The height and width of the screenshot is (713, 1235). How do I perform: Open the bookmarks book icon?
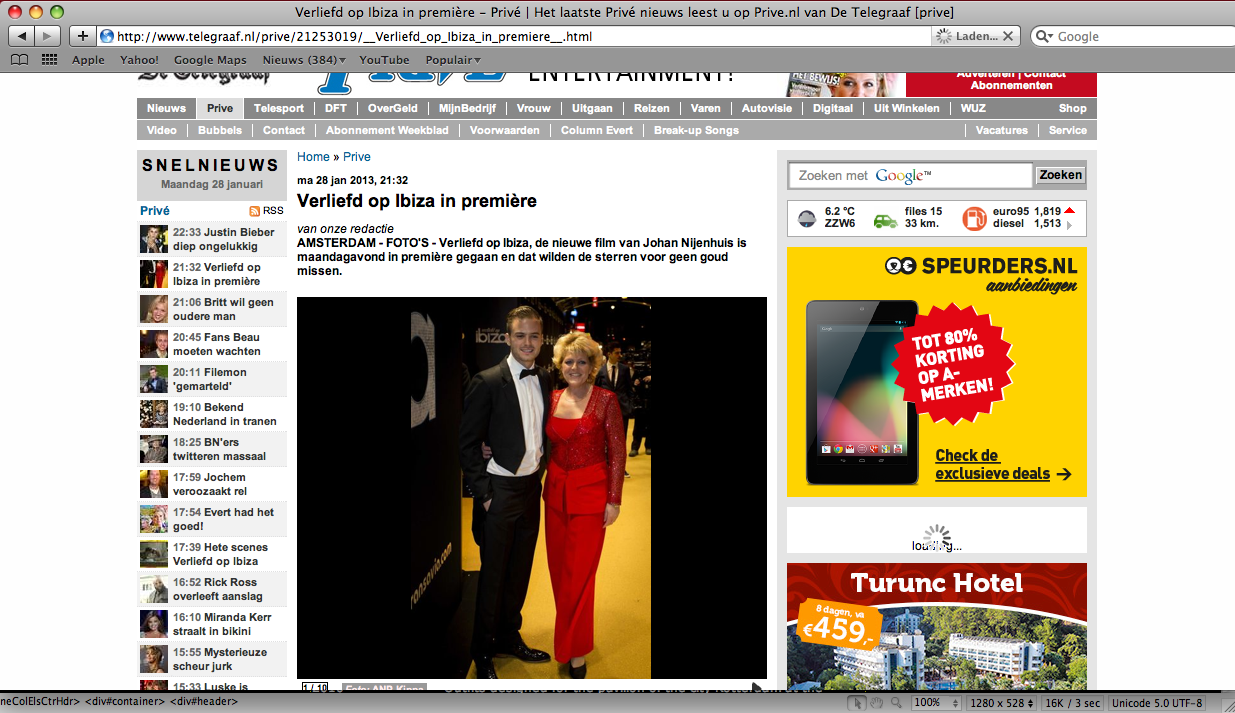point(19,60)
